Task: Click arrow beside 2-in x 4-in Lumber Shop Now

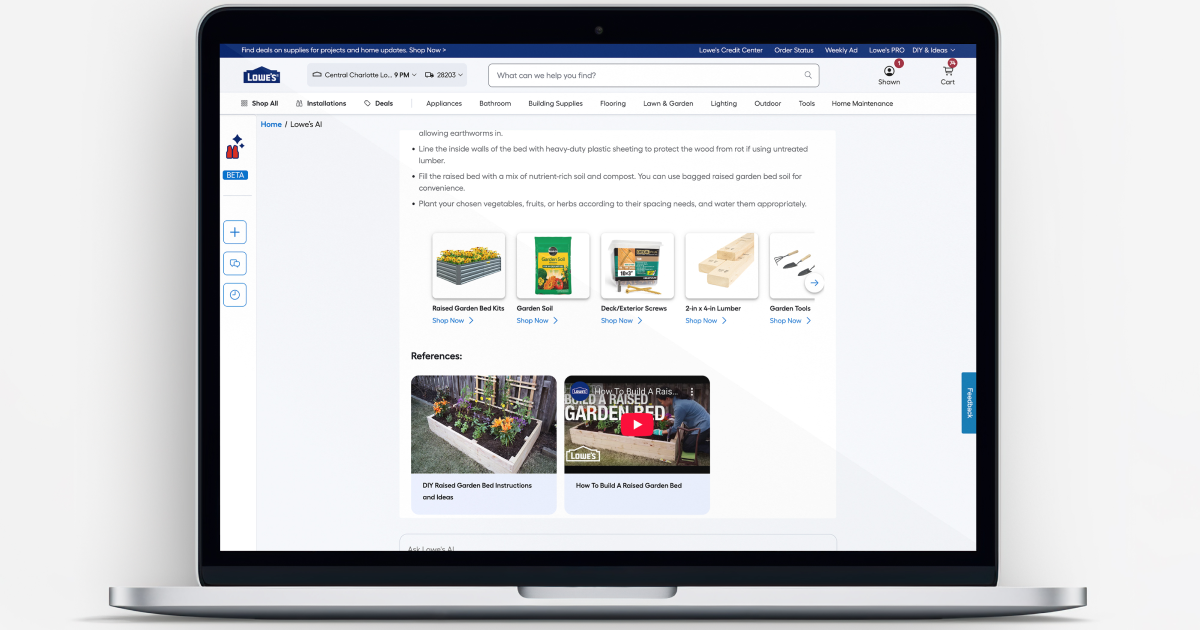Action: (724, 321)
